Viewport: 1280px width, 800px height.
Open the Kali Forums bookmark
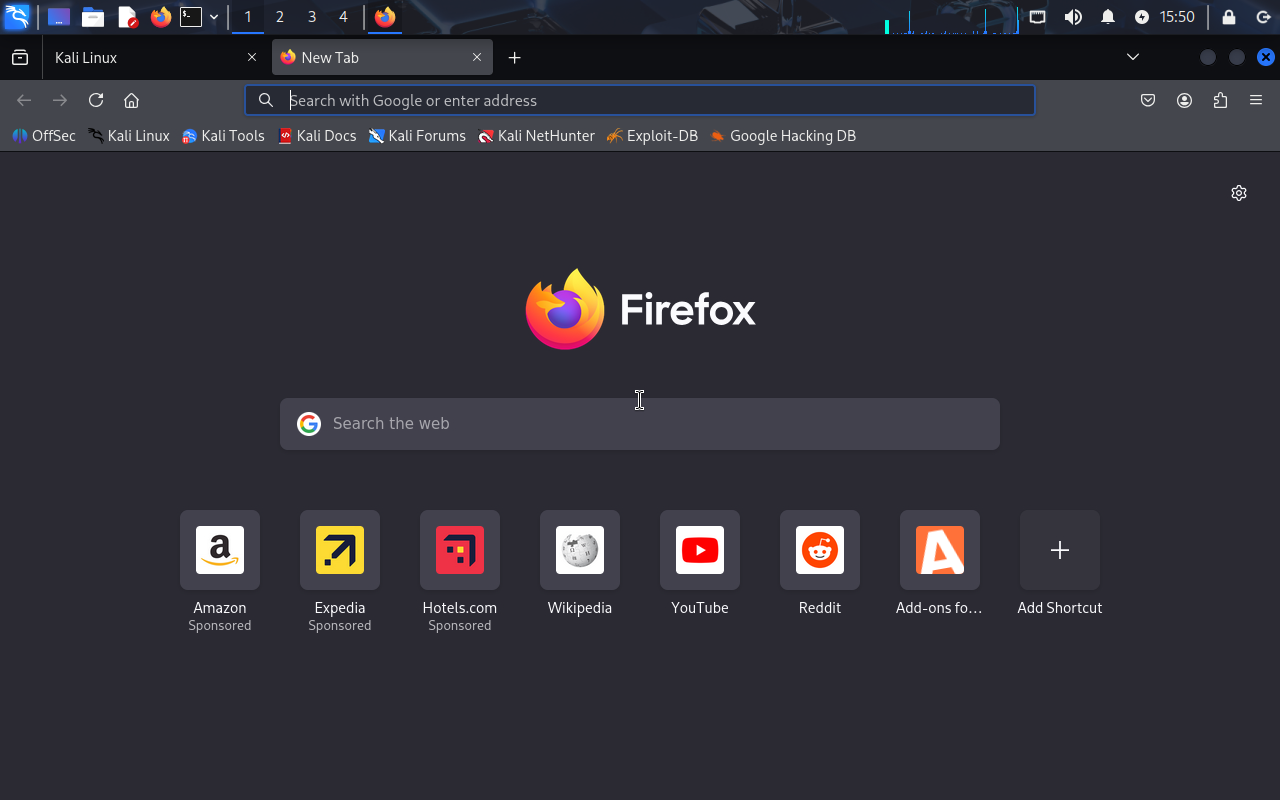click(417, 136)
